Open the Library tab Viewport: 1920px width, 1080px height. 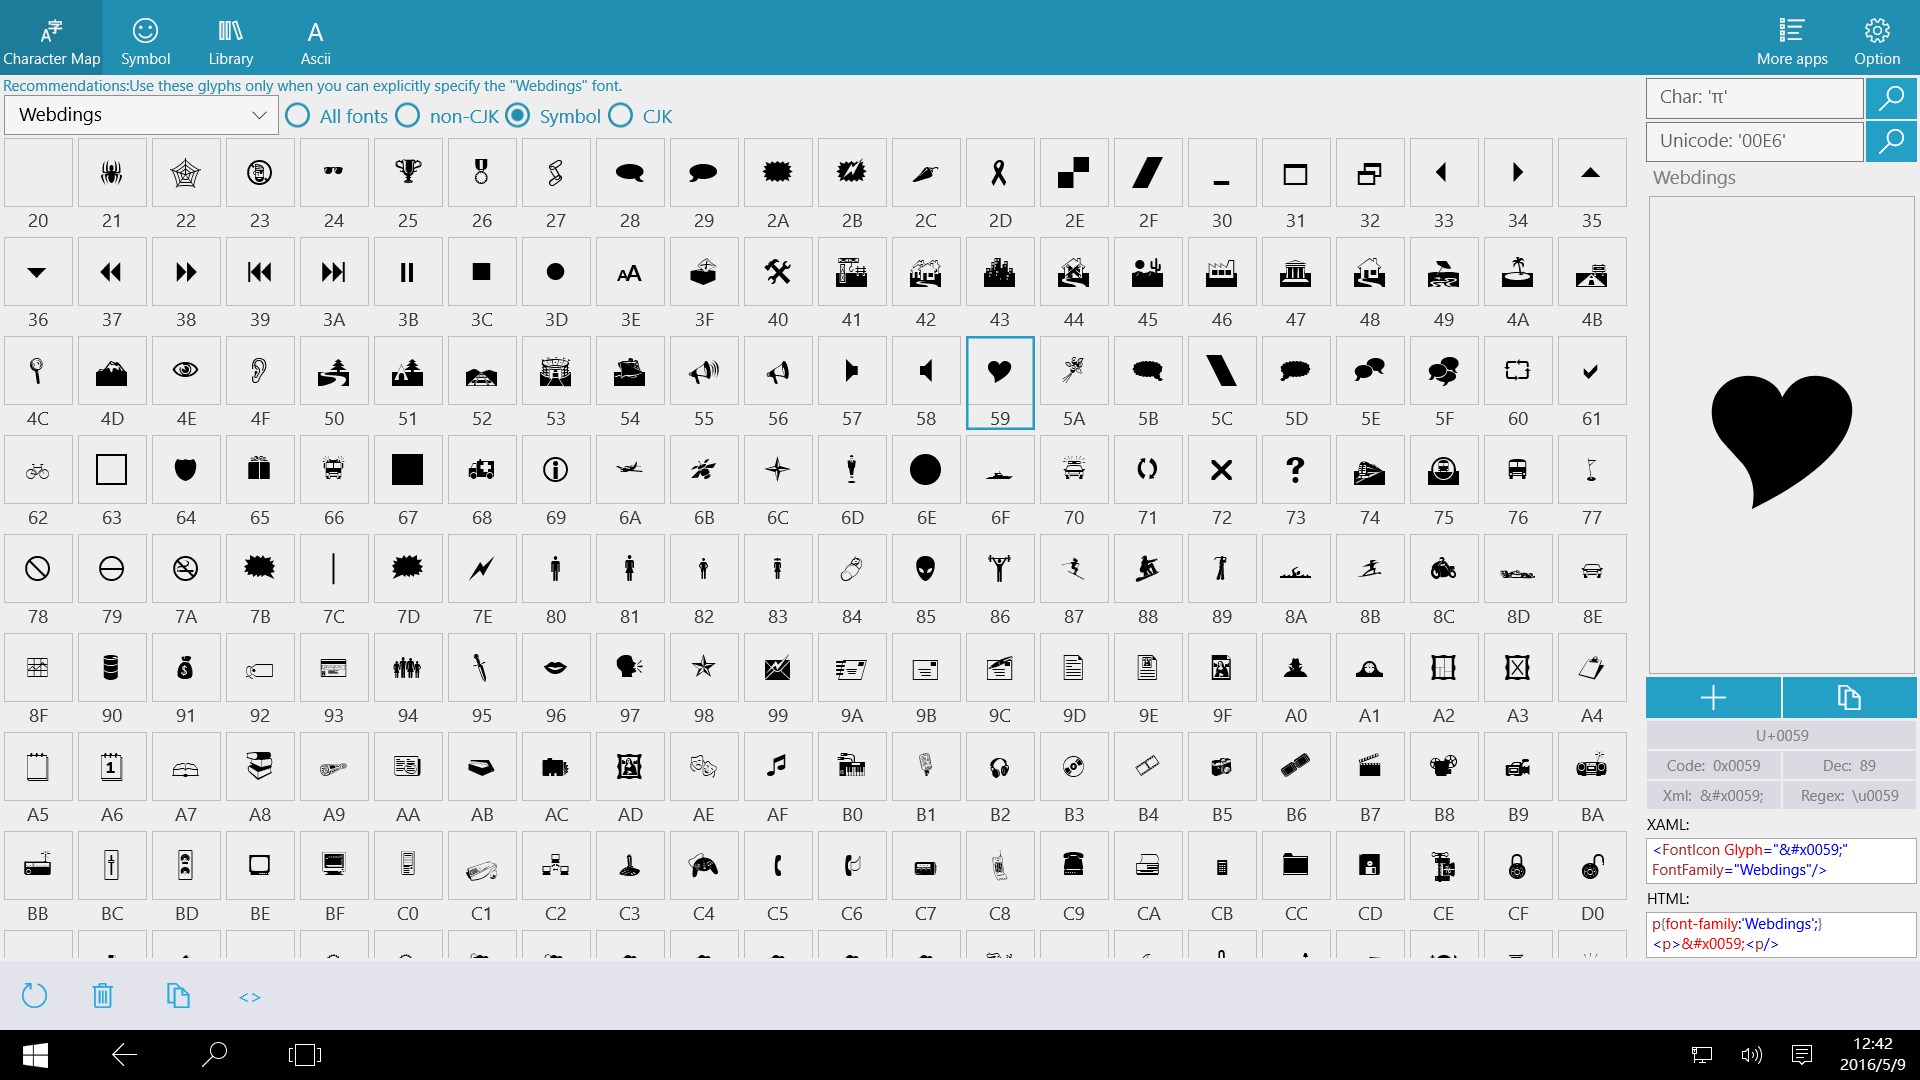coord(231,40)
